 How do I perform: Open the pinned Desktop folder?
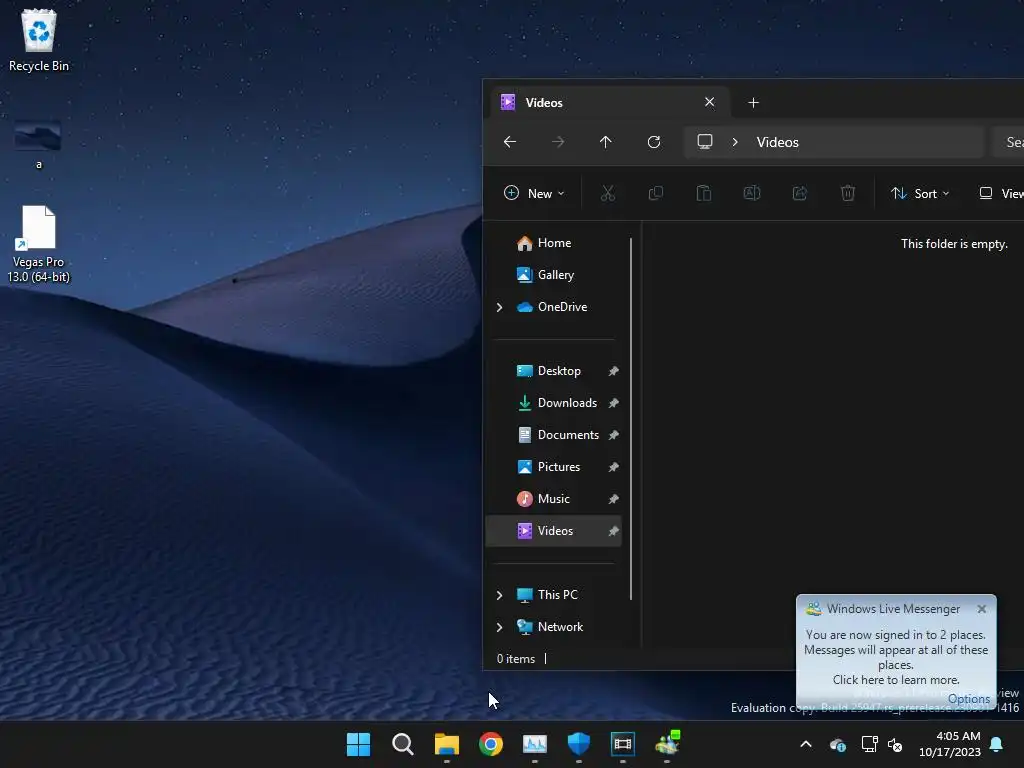tap(554, 371)
